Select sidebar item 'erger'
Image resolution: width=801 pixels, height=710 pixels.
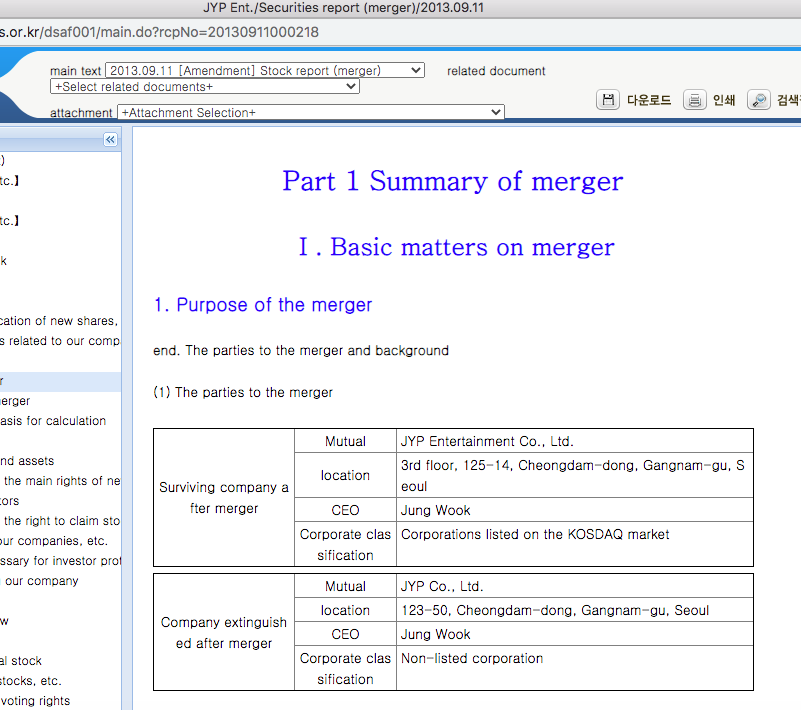pos(15,401)
